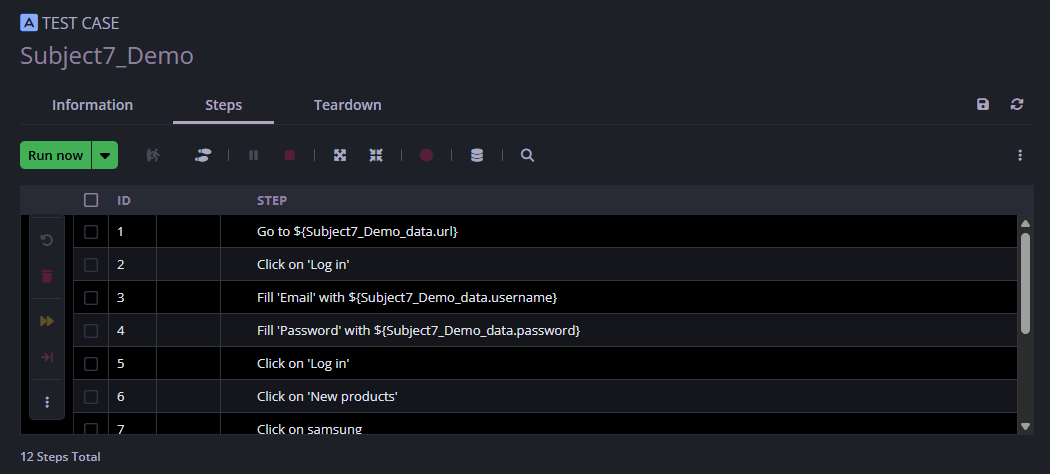Viewport: 1050px width, 474px height.
Task: Click the refresh icon beside save
Action: (x=1017, y=105)
